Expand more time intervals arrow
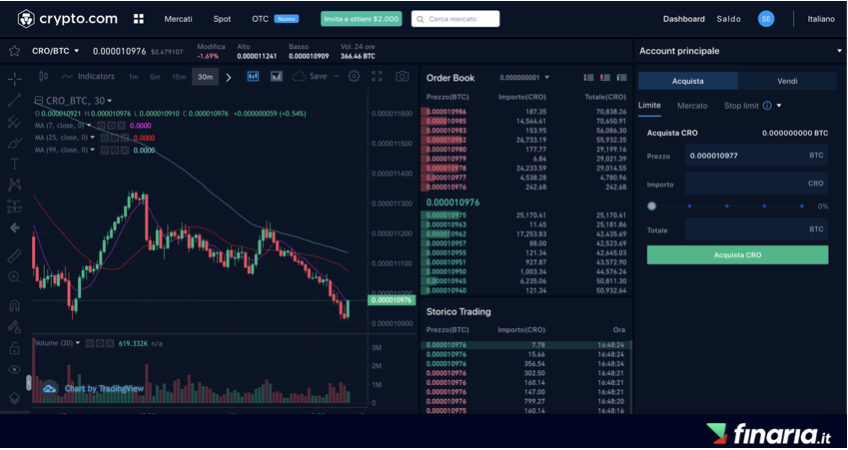The height and width of the screenshot is (450, 848). 228,77
